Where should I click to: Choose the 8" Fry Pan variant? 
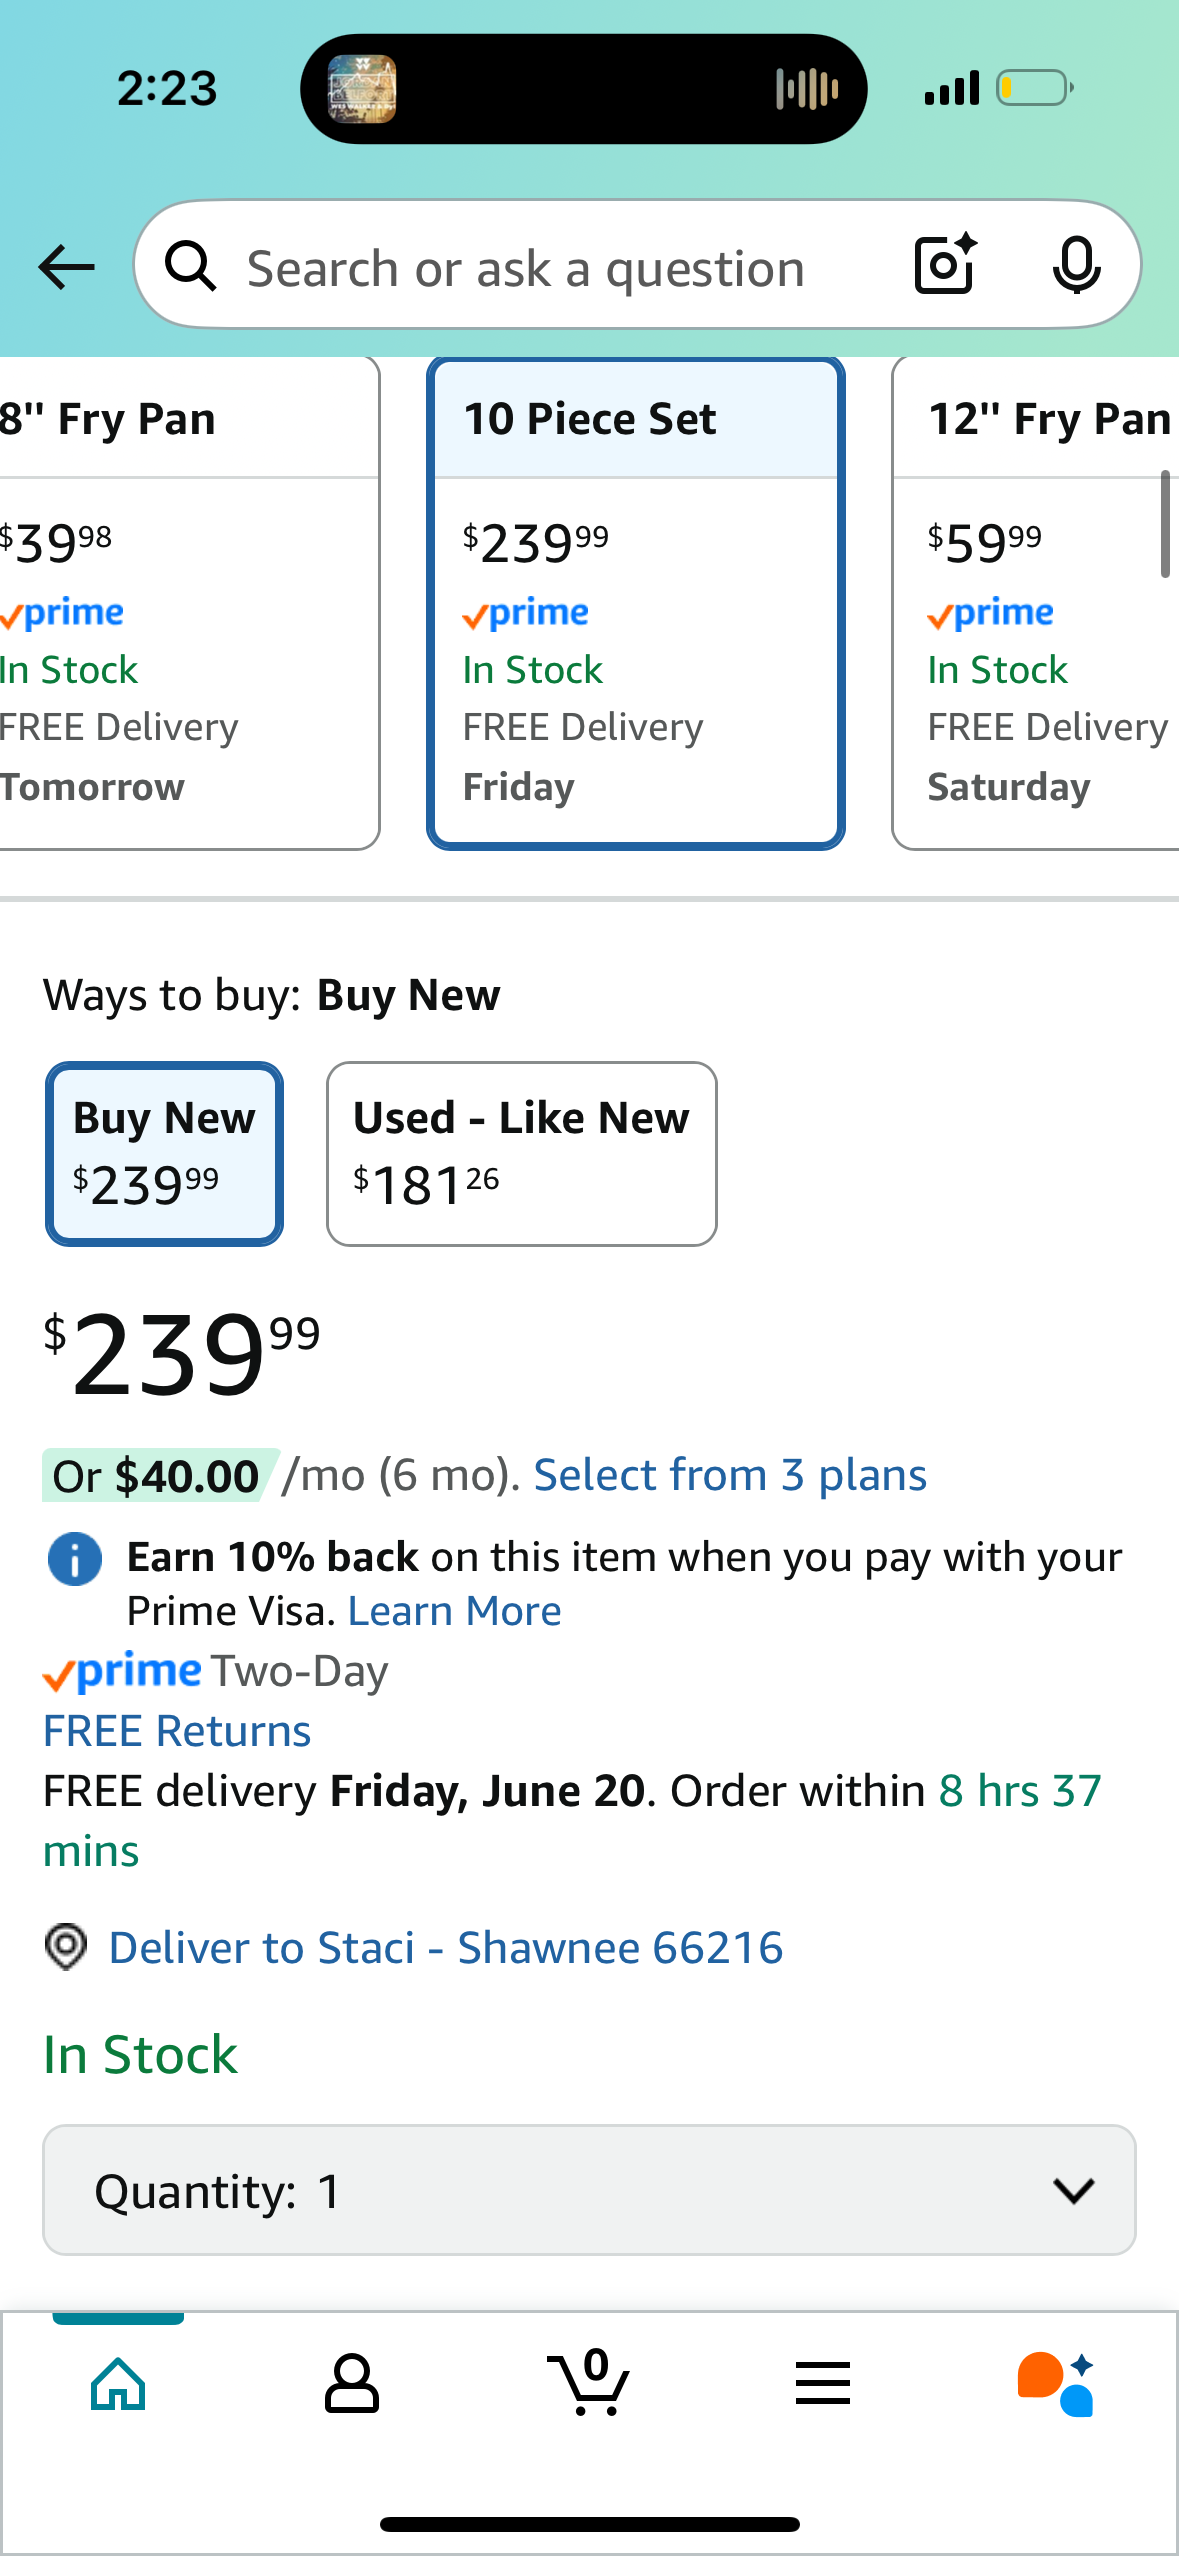(187, 603)
